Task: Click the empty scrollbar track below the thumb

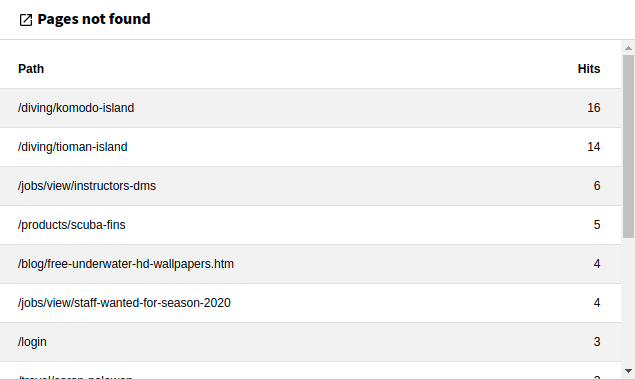Action: (628, 302)
